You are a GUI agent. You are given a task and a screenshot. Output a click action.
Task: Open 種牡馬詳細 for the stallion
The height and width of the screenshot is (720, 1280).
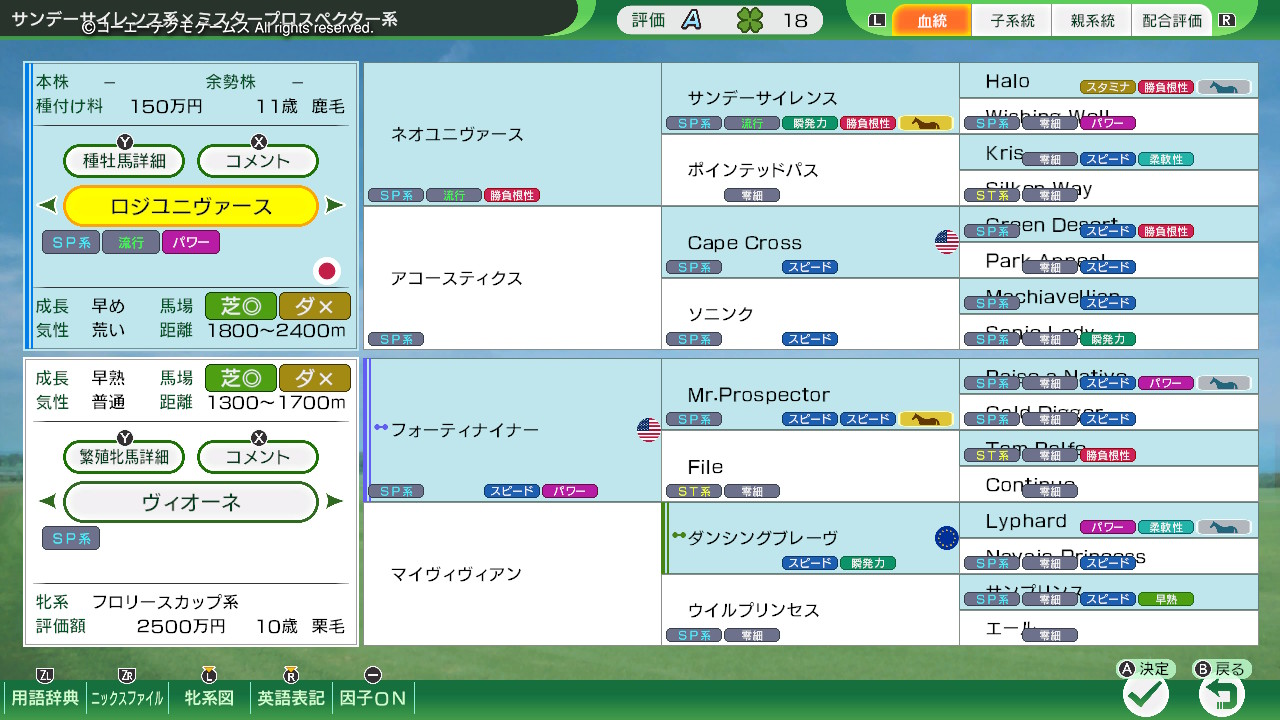point(125,160)
